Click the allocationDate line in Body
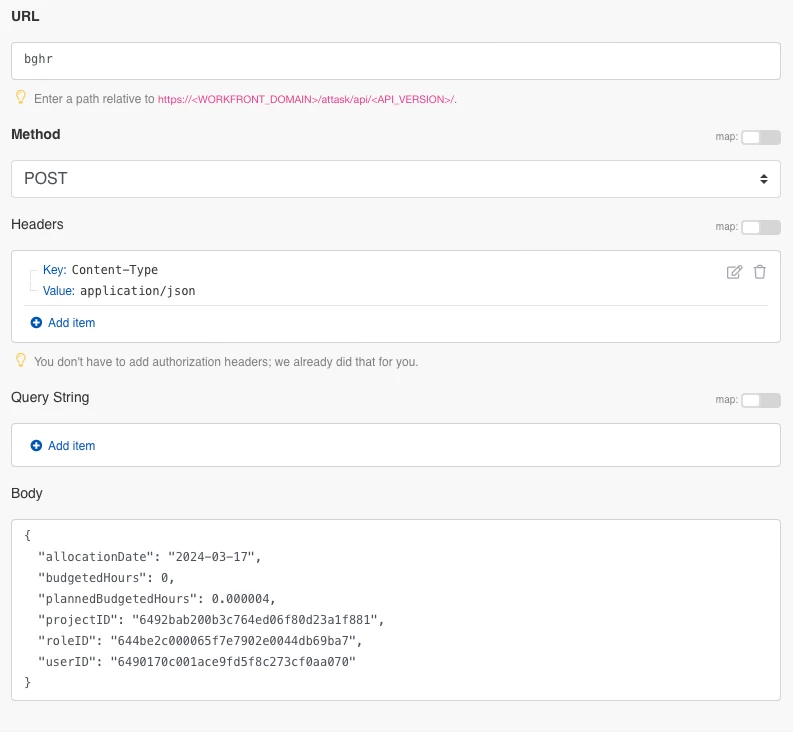 tap(150, 555)
